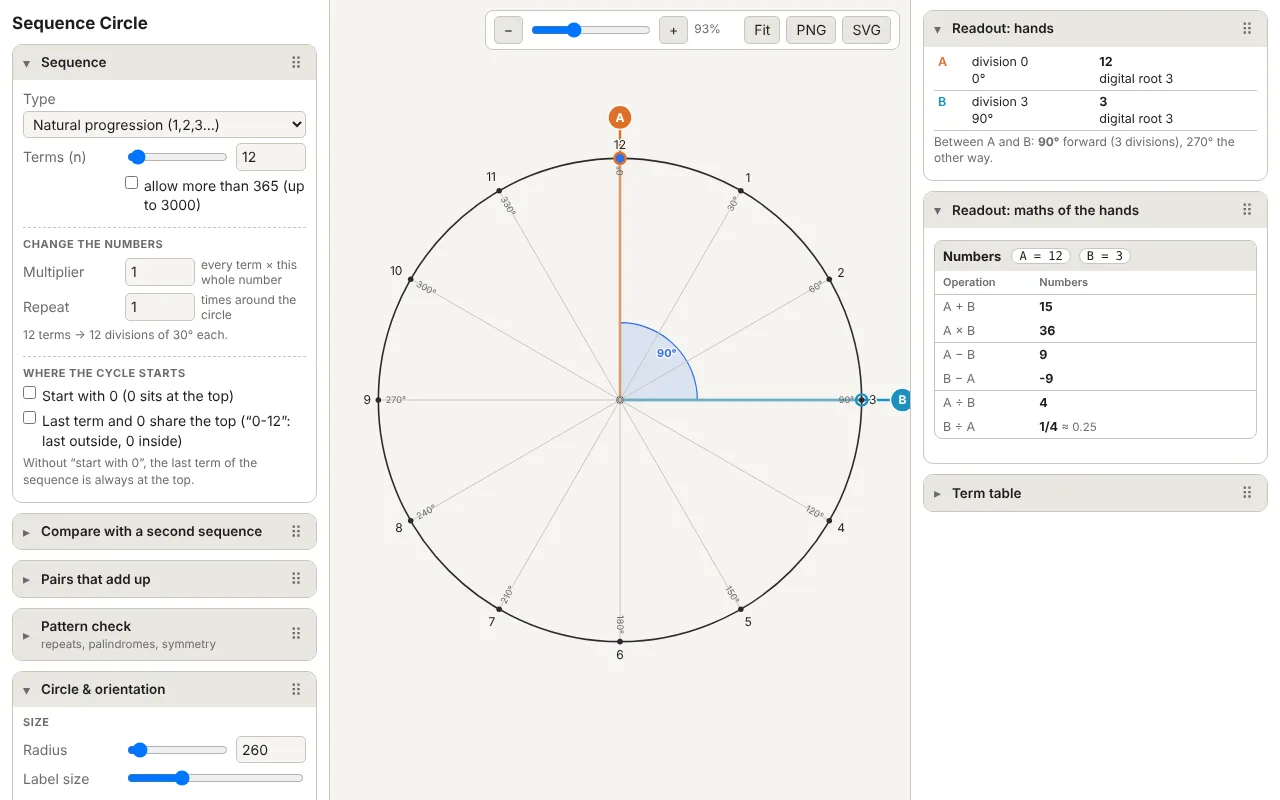1280x800 pixels.
Task: Click the drag handle of the Sequence panel
Action: click(296, 62)
